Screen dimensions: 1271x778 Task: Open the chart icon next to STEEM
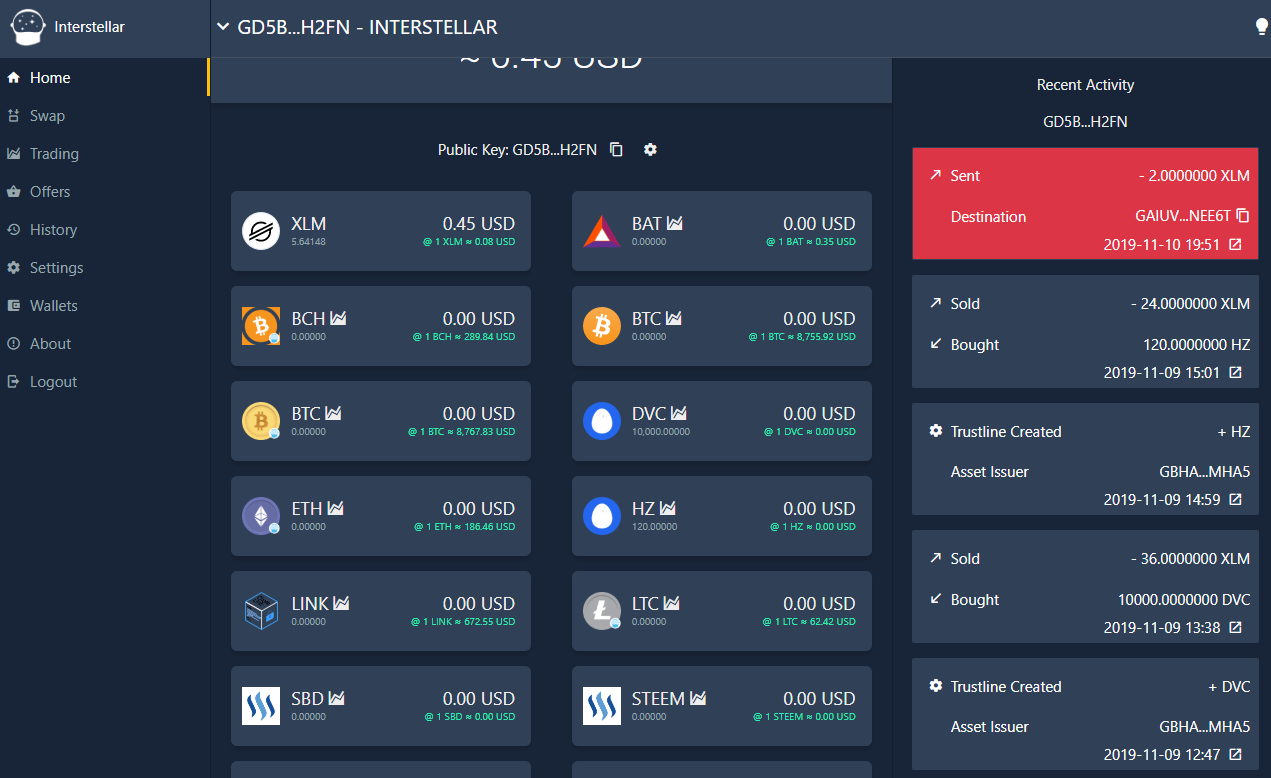697,699
